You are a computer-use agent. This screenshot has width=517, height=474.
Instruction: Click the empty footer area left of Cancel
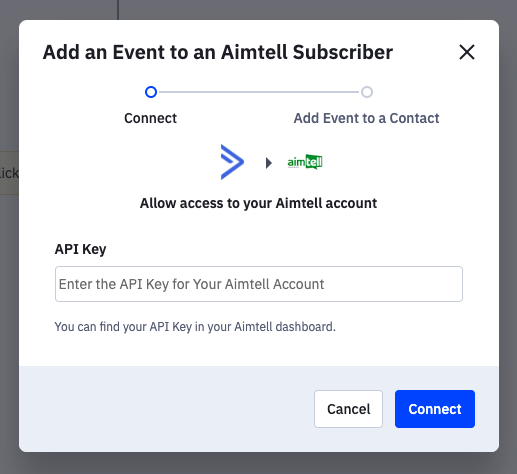pyautogui.click(x=167, y=409)
